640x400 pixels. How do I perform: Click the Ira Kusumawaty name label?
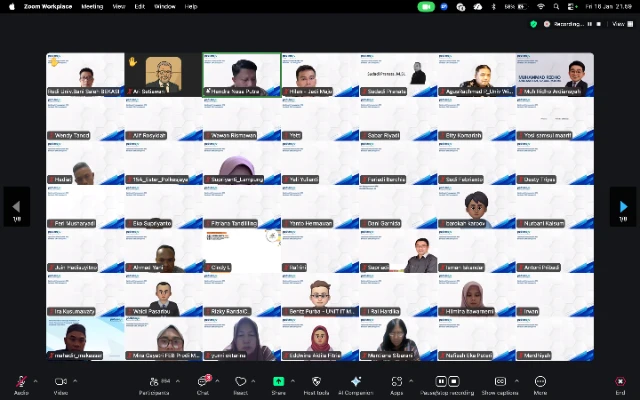(x=71, y=312)
